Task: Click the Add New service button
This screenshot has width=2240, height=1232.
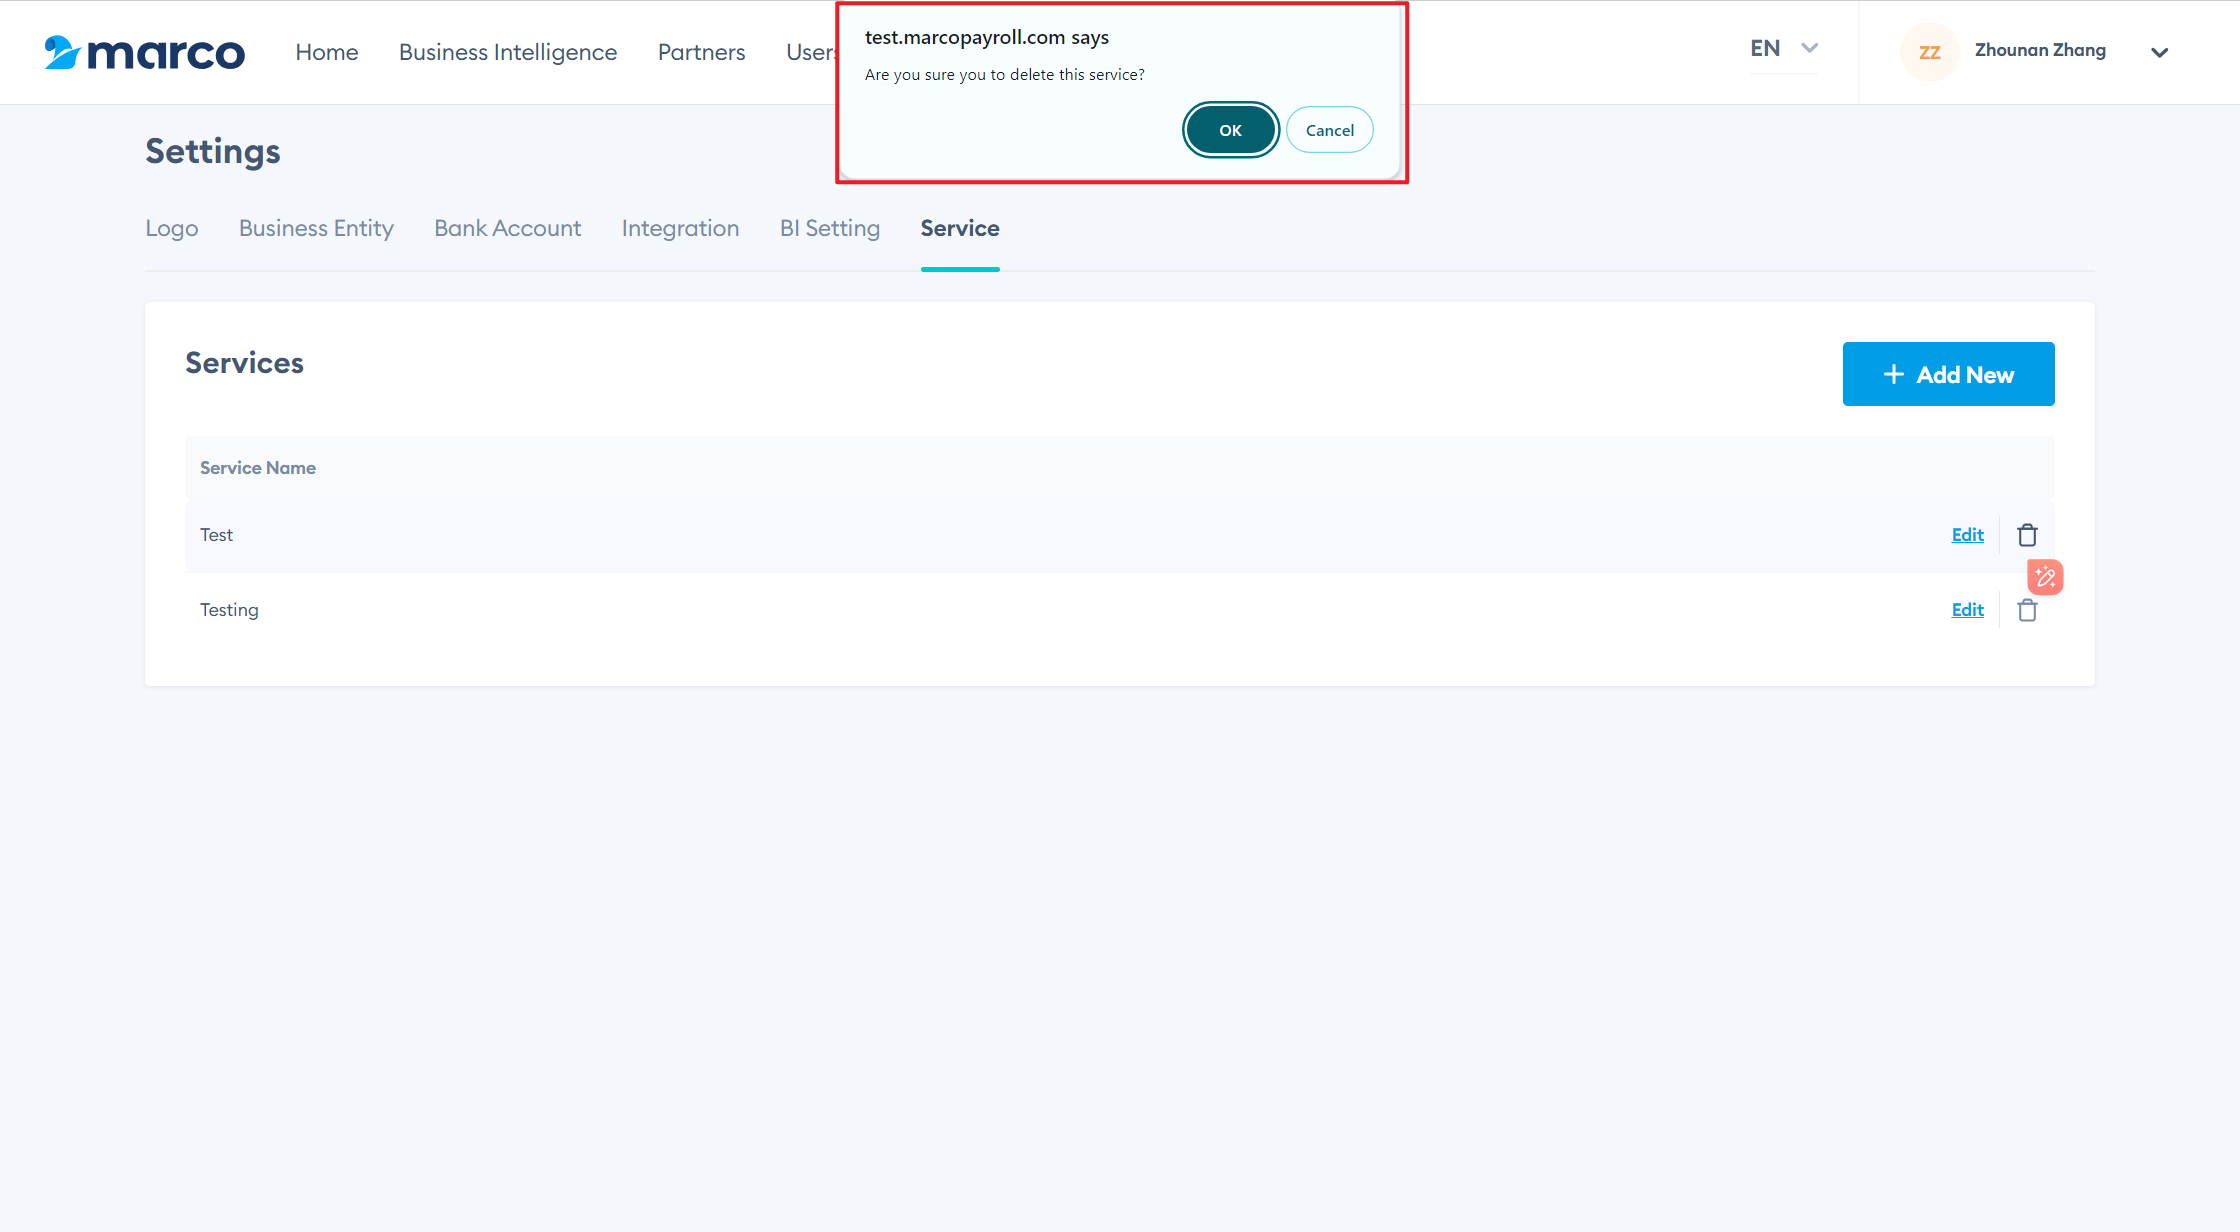Action: 1948,374
